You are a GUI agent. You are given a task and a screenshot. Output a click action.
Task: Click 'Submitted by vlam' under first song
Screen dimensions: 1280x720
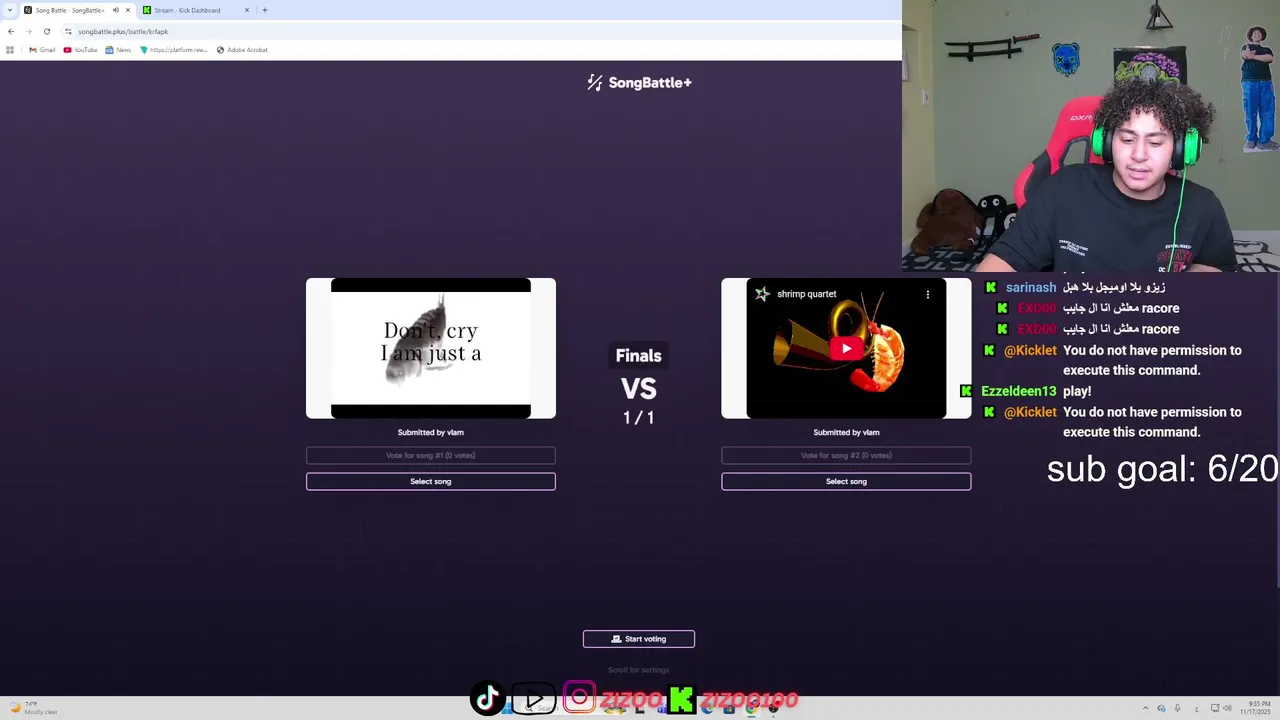click(x=431, y=432)
